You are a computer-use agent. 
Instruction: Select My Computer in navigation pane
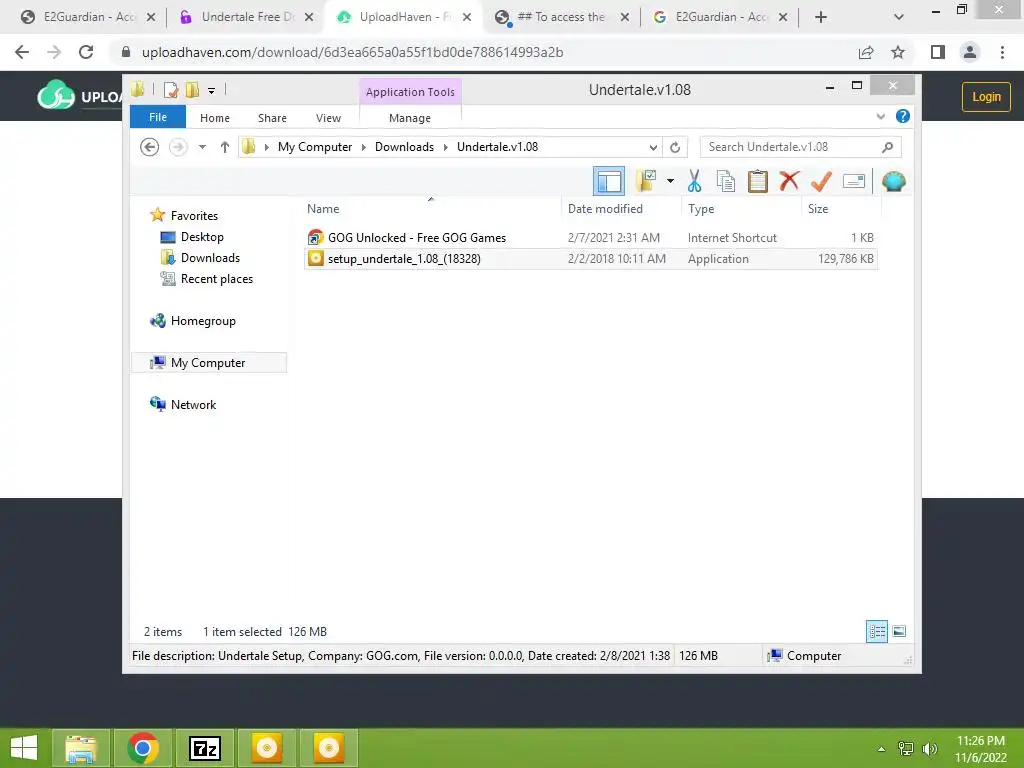point(208,362)
